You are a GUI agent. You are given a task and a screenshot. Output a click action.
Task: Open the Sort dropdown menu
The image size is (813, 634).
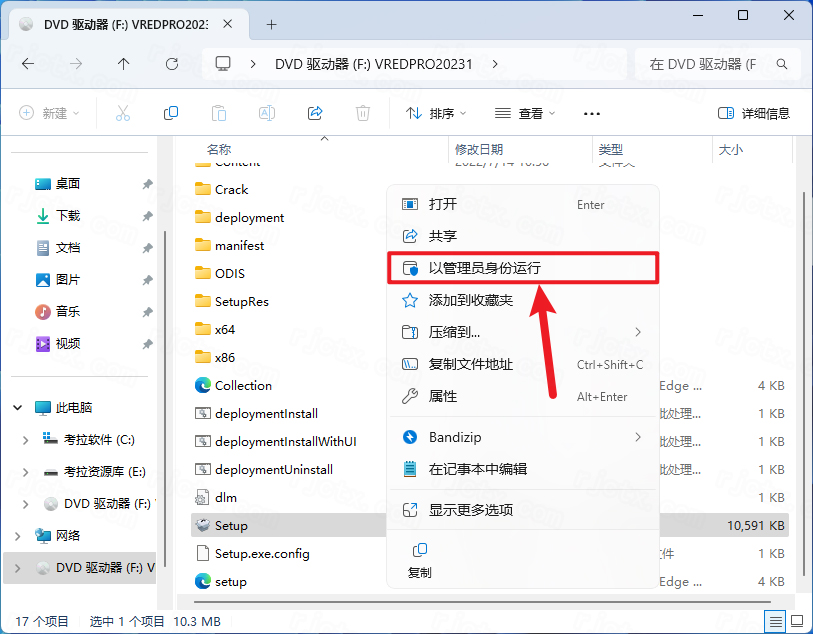[436, 113]
